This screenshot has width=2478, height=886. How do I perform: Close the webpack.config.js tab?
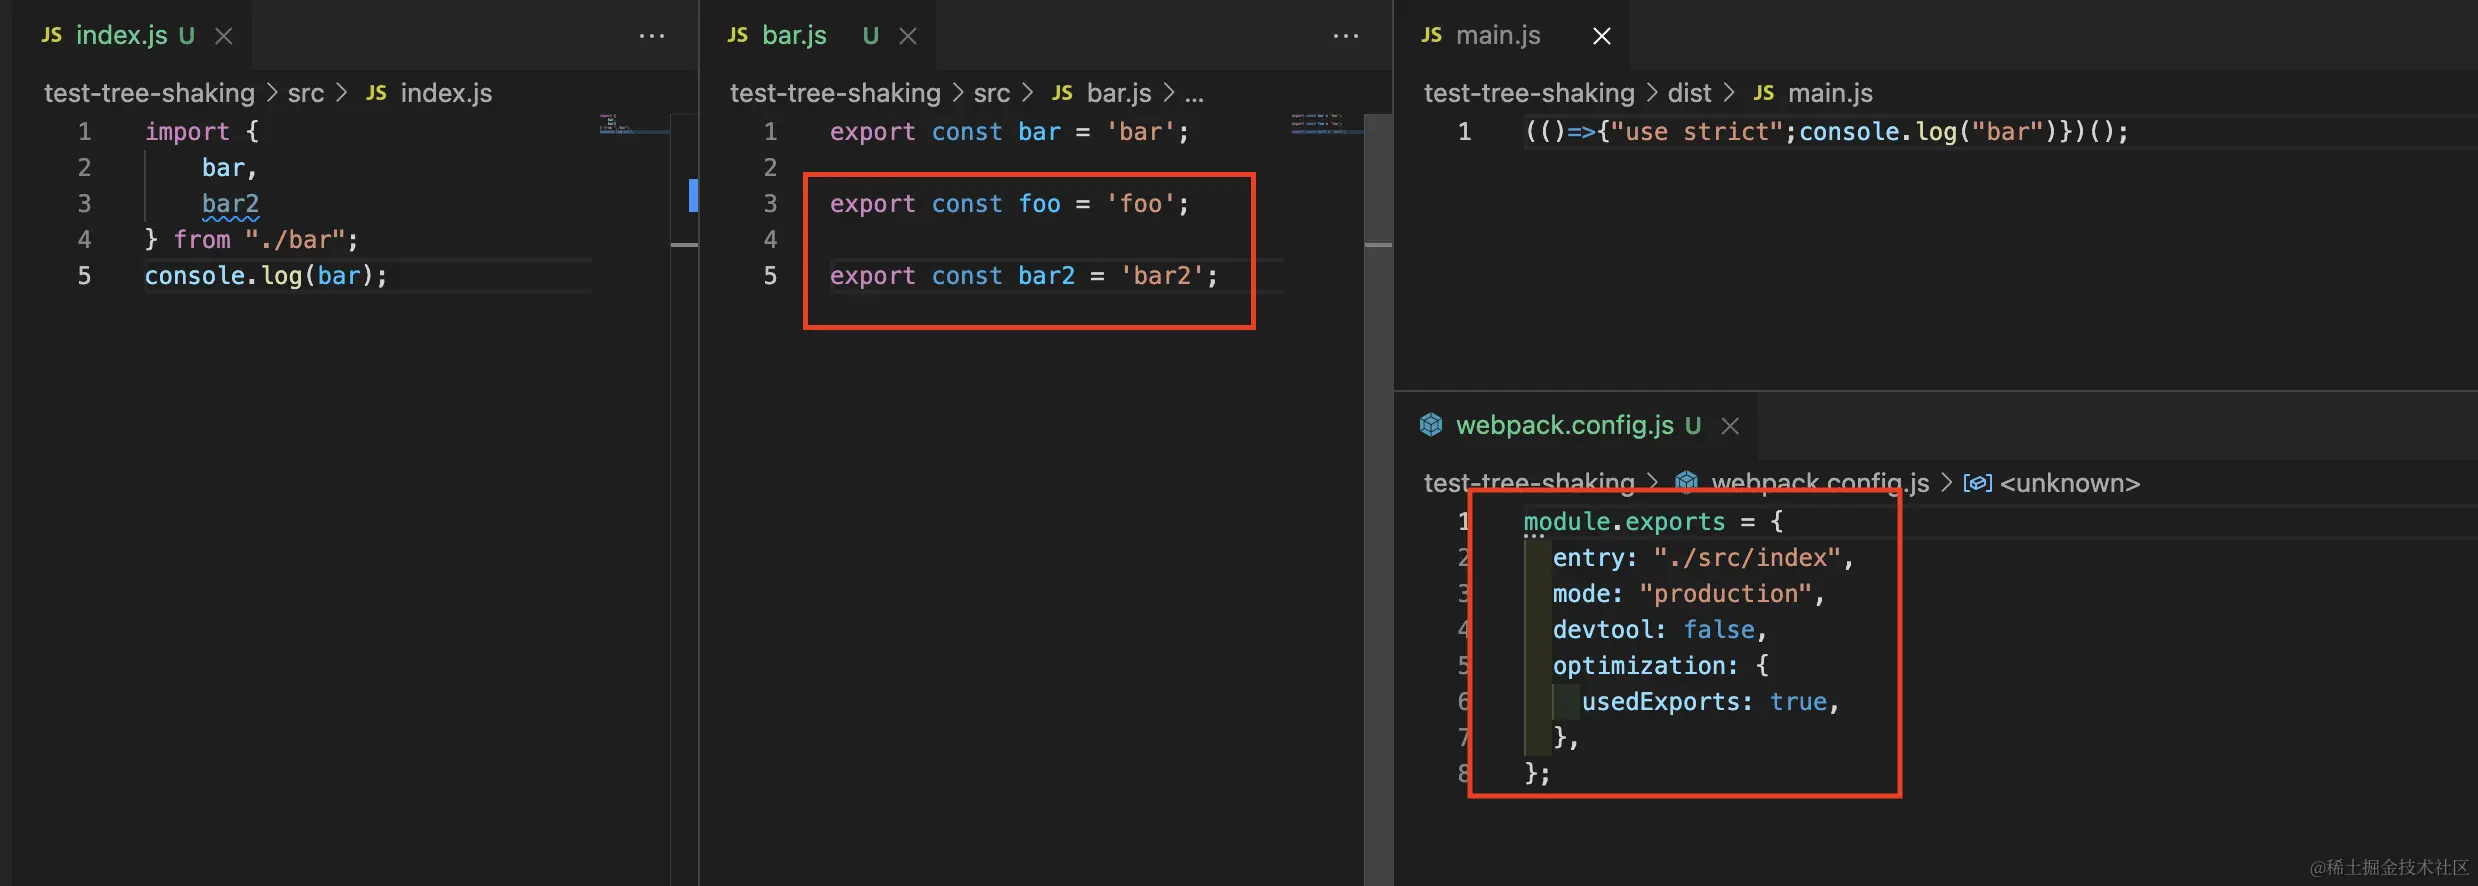(x=1730, y=426)
